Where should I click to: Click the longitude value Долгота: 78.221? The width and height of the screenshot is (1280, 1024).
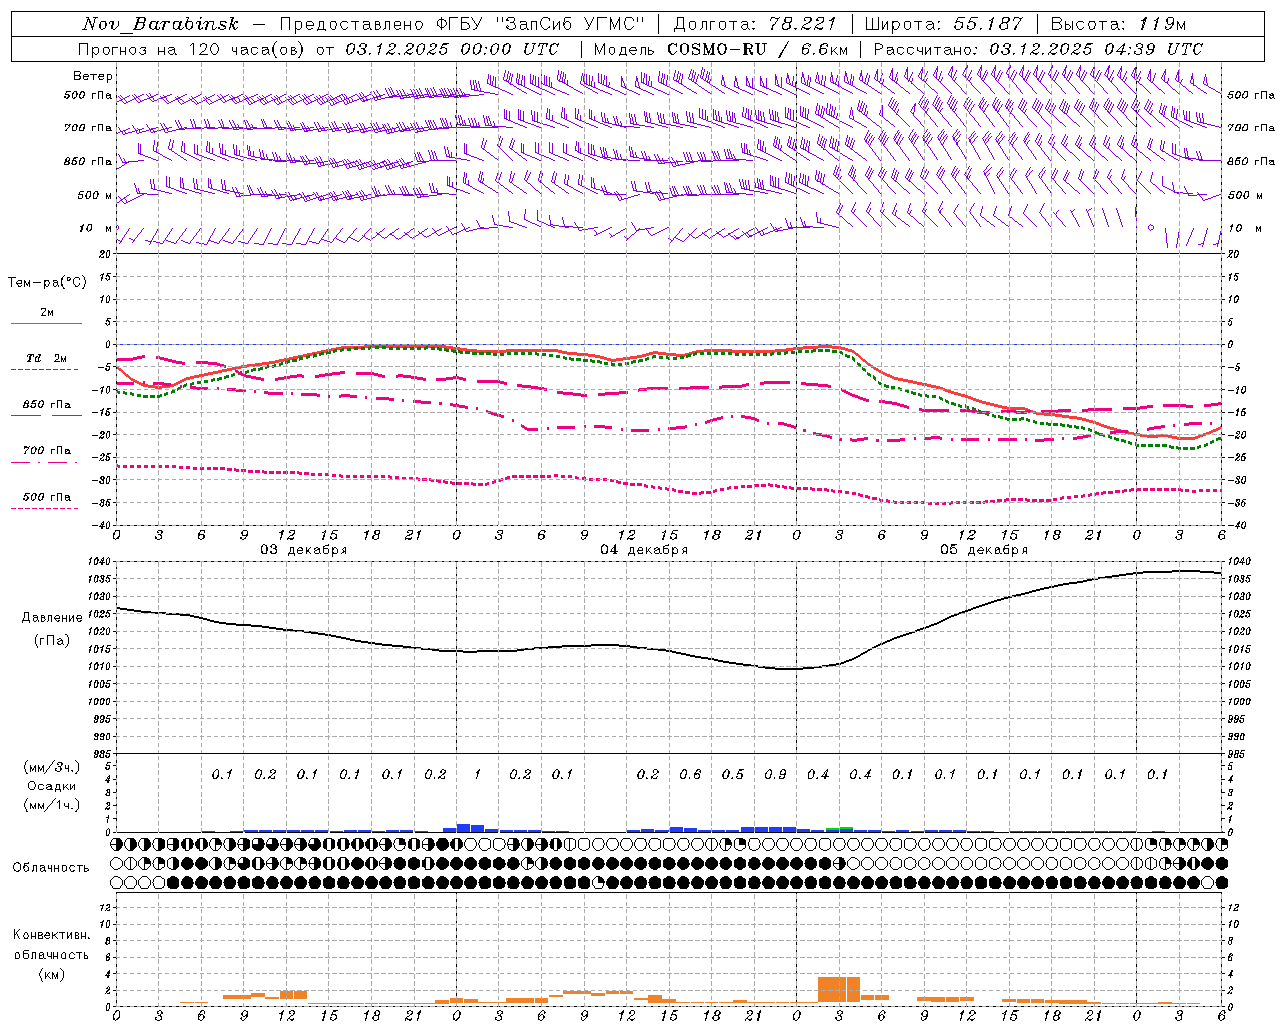click(x=754, y=23)
